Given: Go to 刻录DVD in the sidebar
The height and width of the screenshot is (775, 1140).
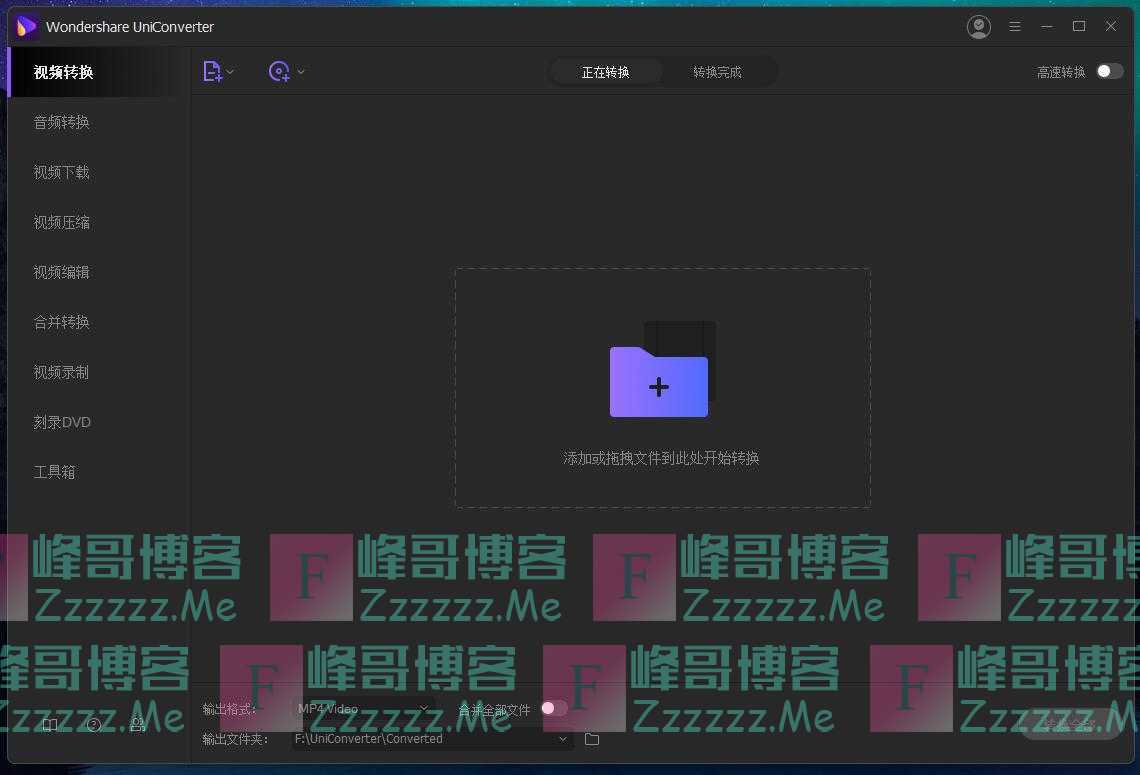Looking at the screenshot, I should [x=62, y=422].
